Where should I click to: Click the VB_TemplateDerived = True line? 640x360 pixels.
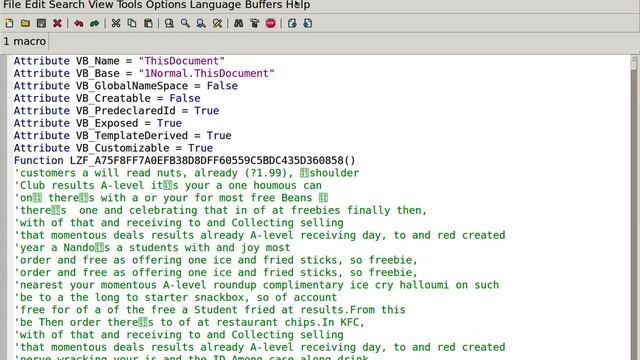(x=122, y=136)
